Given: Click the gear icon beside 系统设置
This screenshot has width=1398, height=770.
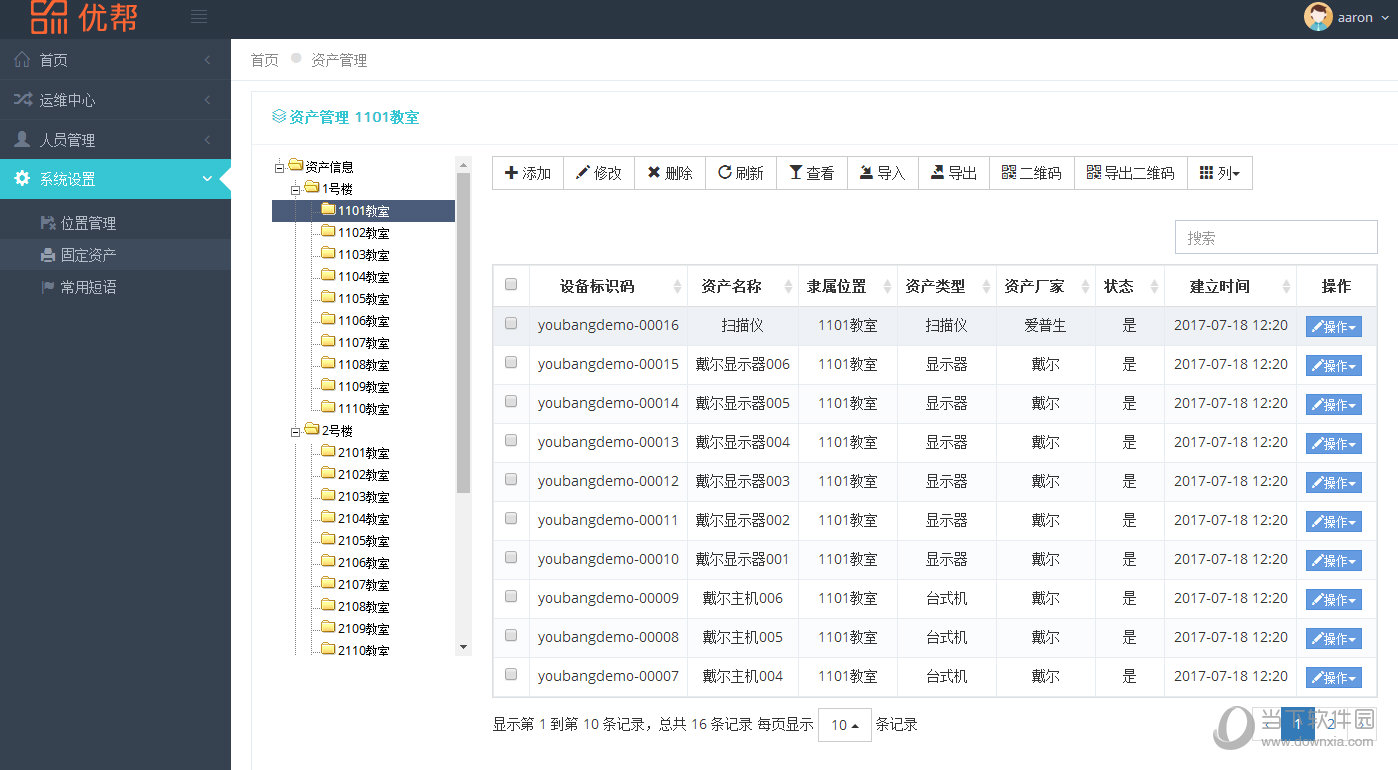Looking at the screenshot, I should pyautogui.click(x=22, y=179).
